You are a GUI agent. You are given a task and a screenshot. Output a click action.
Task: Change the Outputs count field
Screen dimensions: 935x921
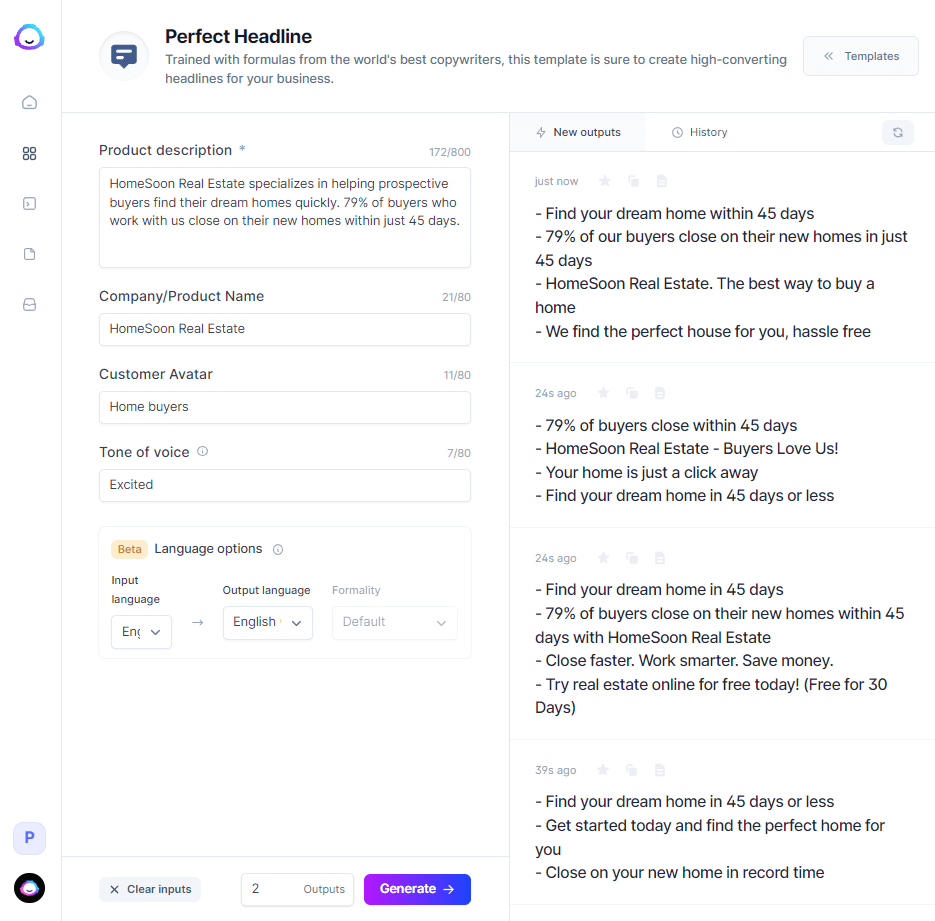pos(297,888)
